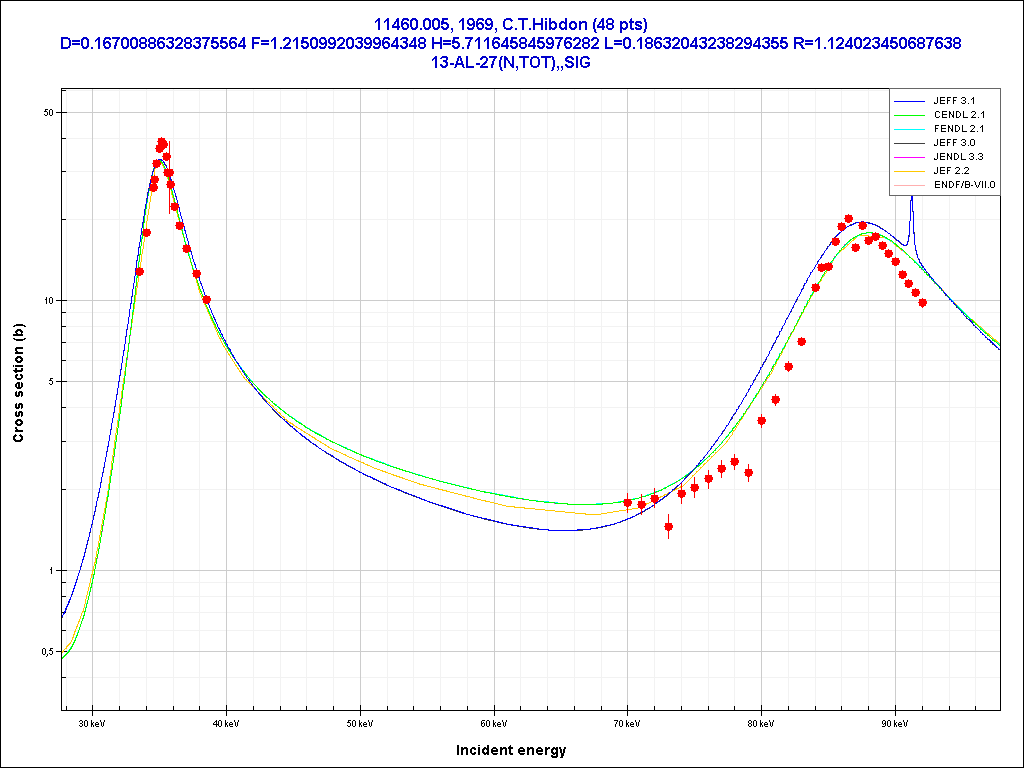Click the 90 keV x-axis tick label
Screen dimensions: 1024x768
point(895,723)
